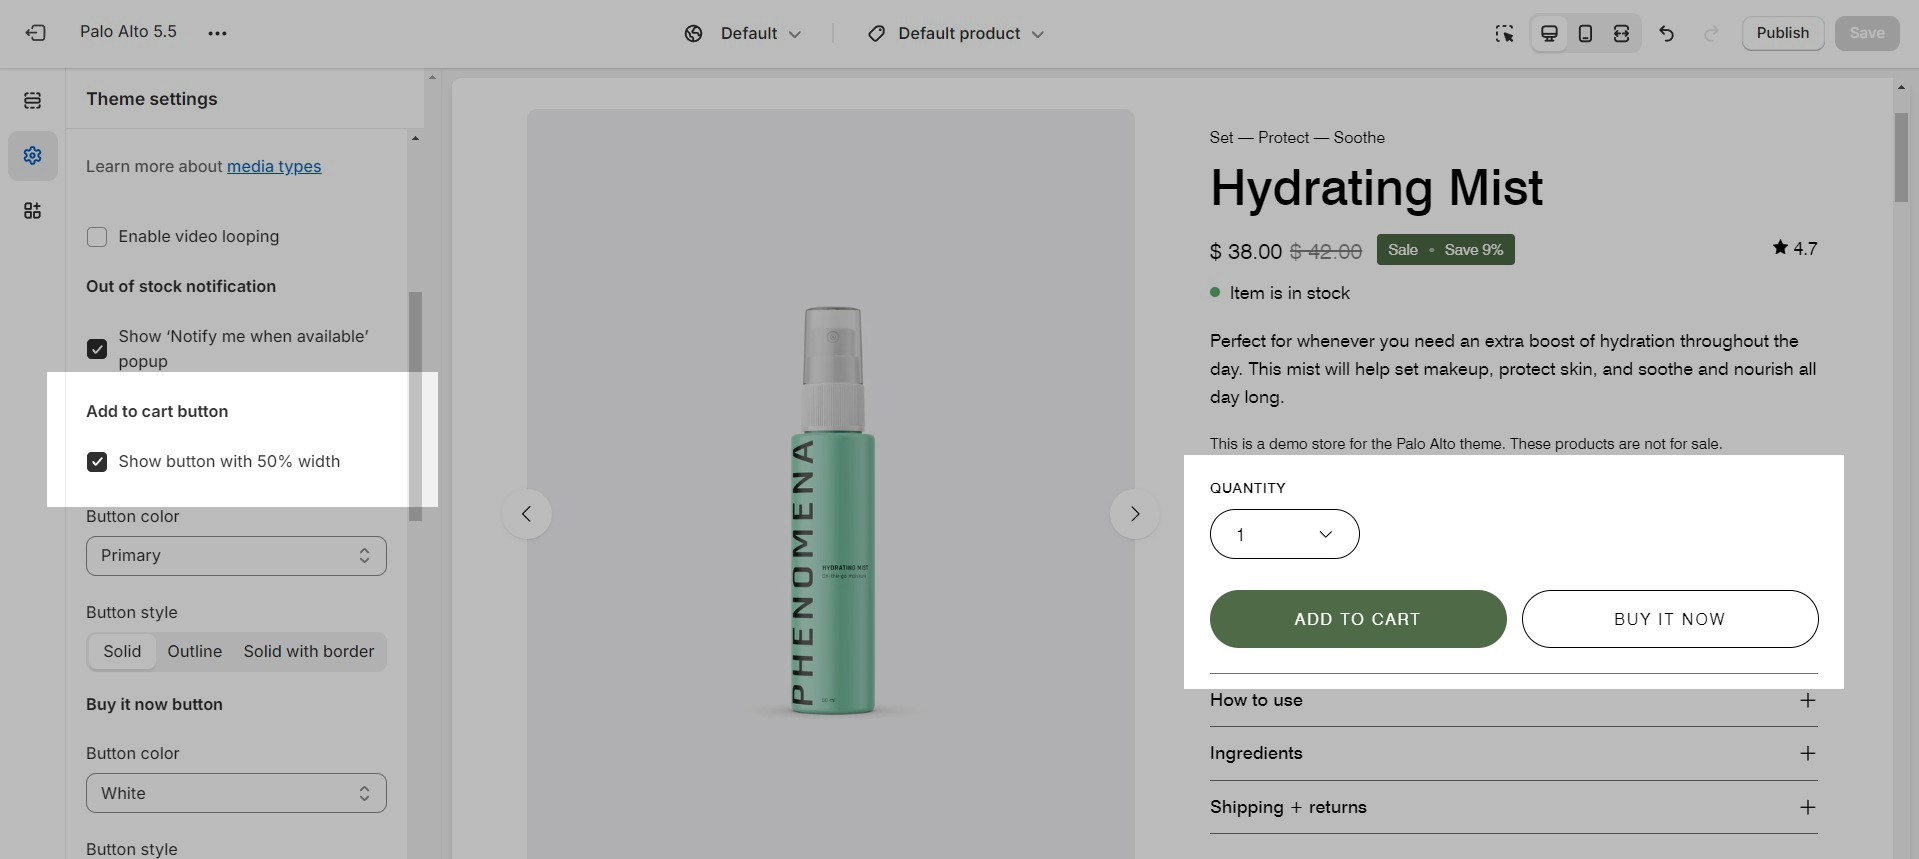Select the Outline button style
This screenshot has width=1919, height=859.
pyautogui.click(x=195, y=652)
